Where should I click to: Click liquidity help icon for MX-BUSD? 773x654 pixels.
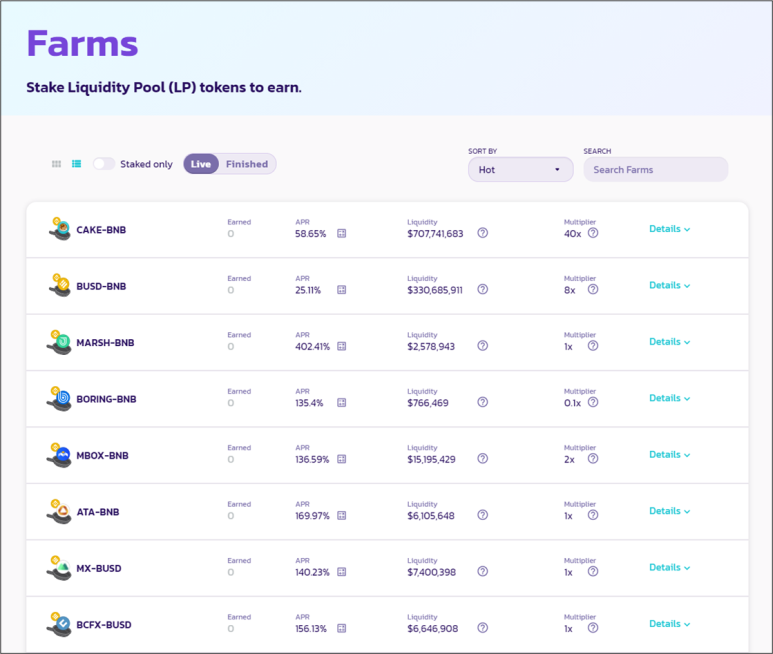482,572
